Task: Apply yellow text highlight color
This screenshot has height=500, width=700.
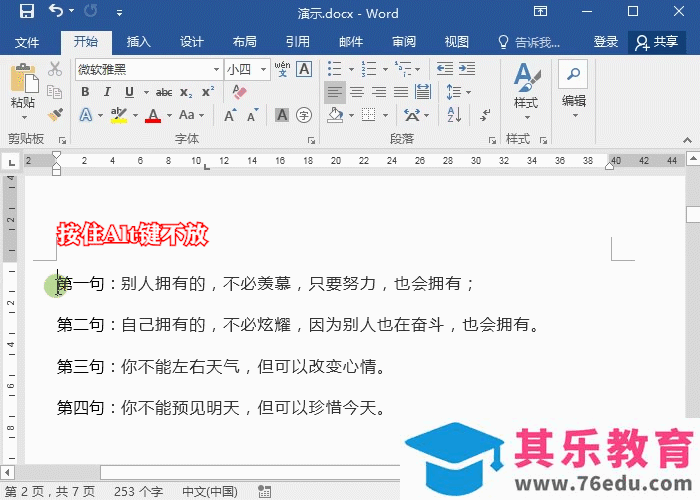Action: coord(119,115)
